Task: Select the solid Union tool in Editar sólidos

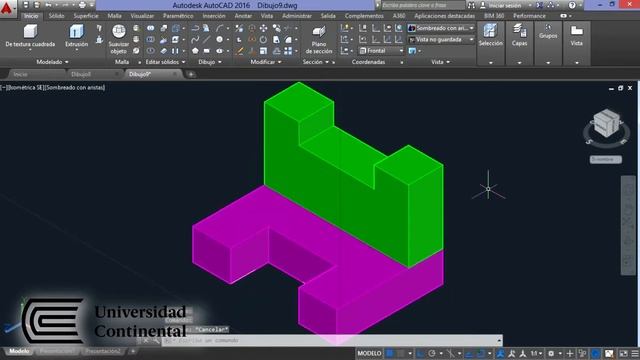Action: coord(151,28)
